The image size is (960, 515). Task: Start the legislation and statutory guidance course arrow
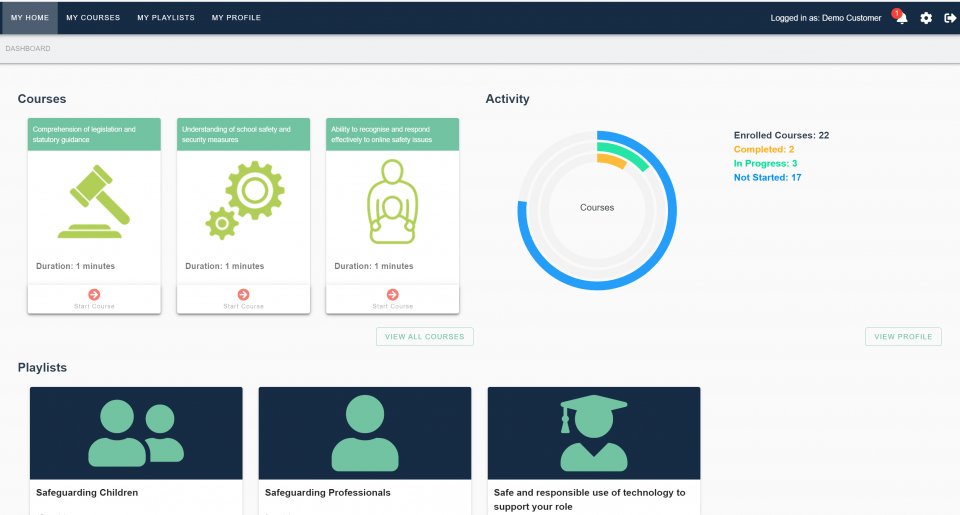[x=94, y=295]
